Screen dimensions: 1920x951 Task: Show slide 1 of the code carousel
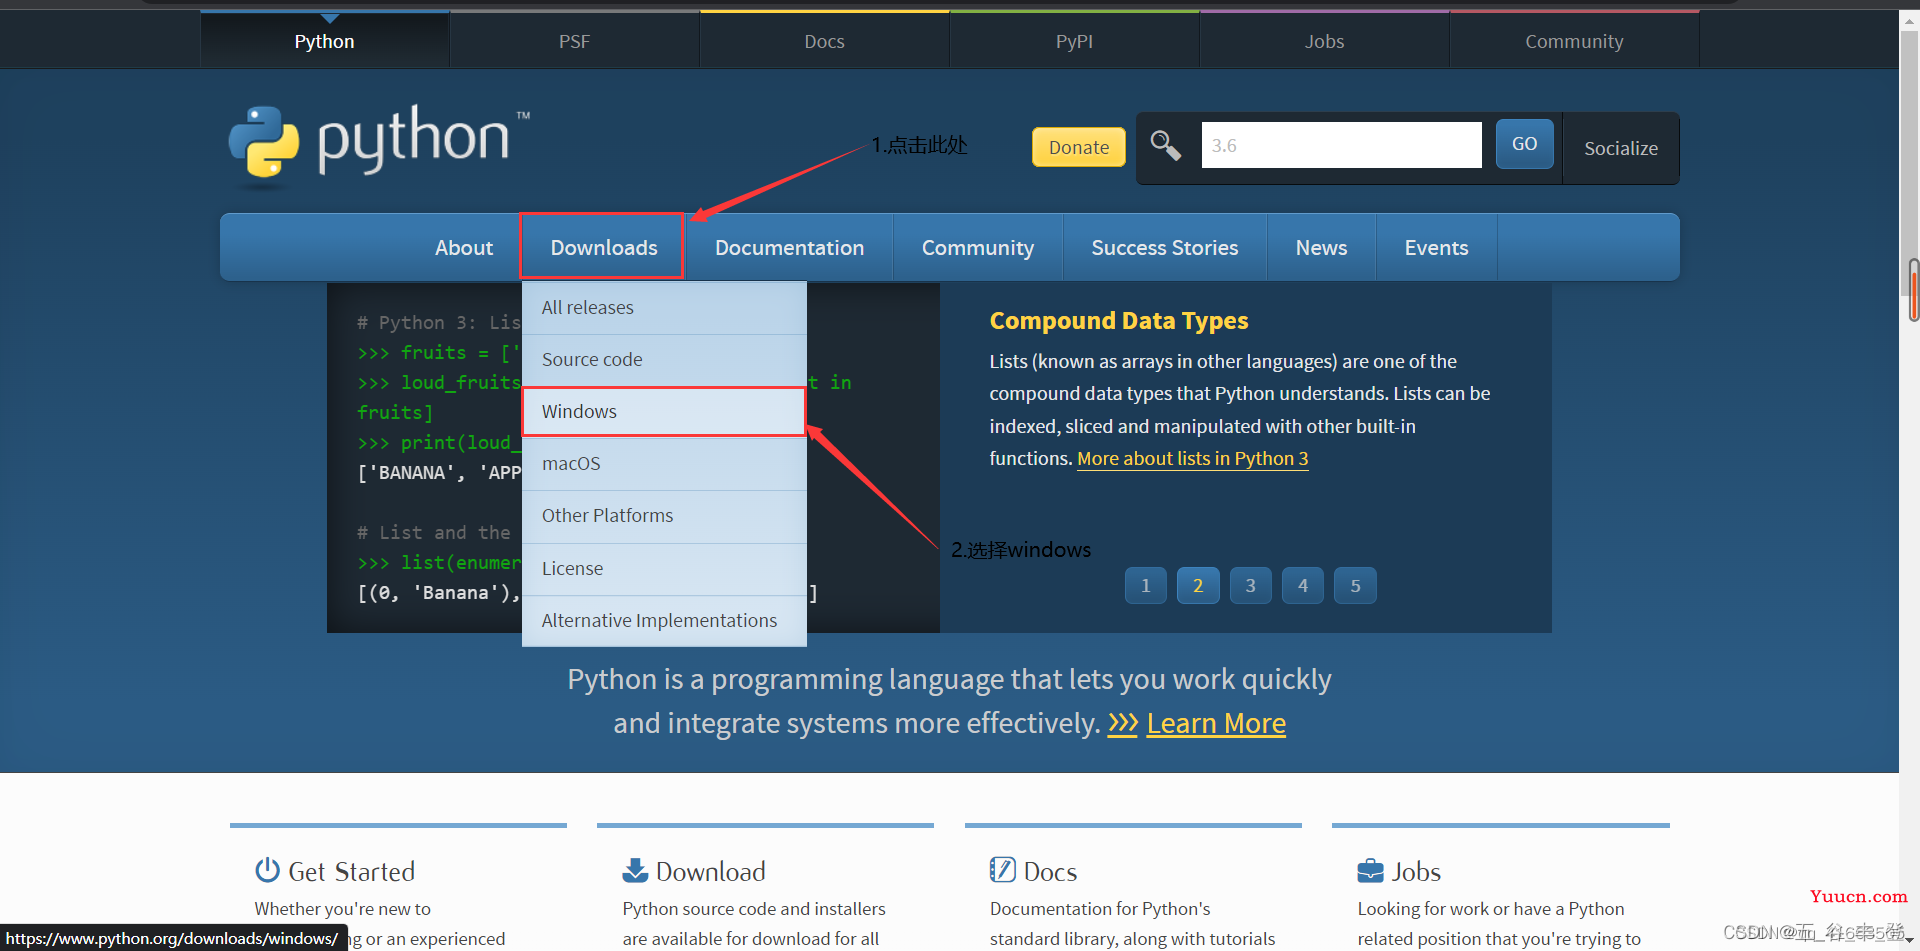point(1146,586)
